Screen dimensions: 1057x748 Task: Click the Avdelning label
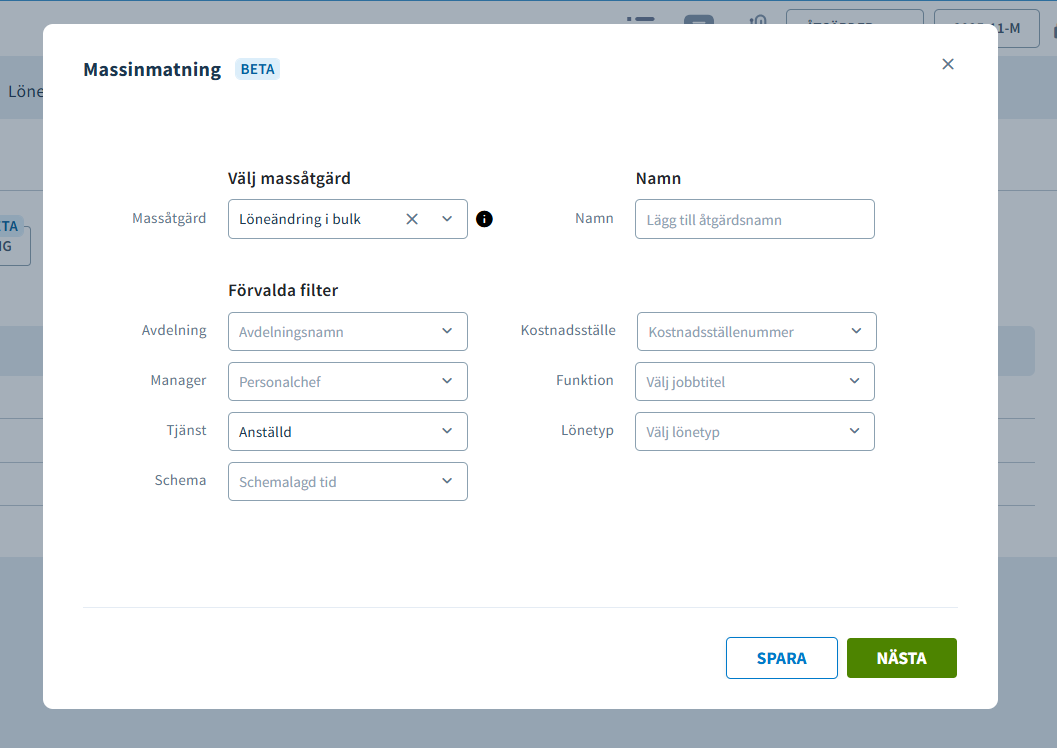tap(174, 330)
